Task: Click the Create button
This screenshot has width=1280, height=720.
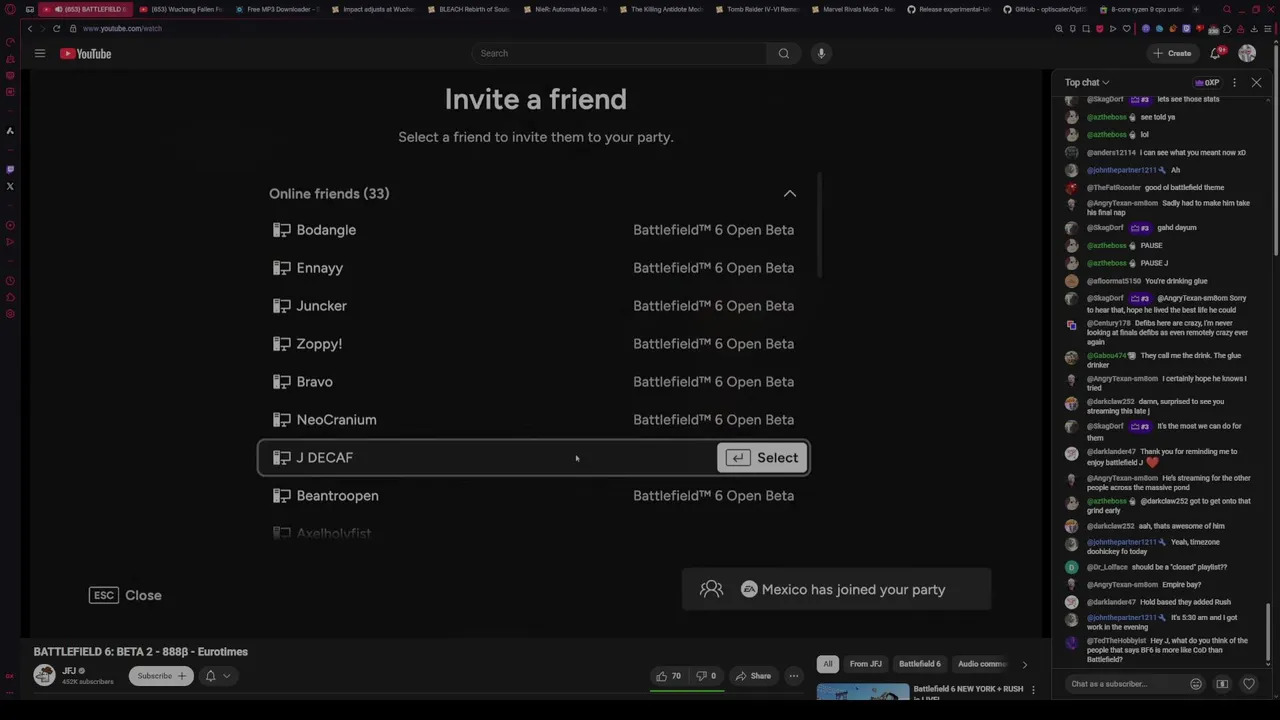Action: [x=1172, y=53]
